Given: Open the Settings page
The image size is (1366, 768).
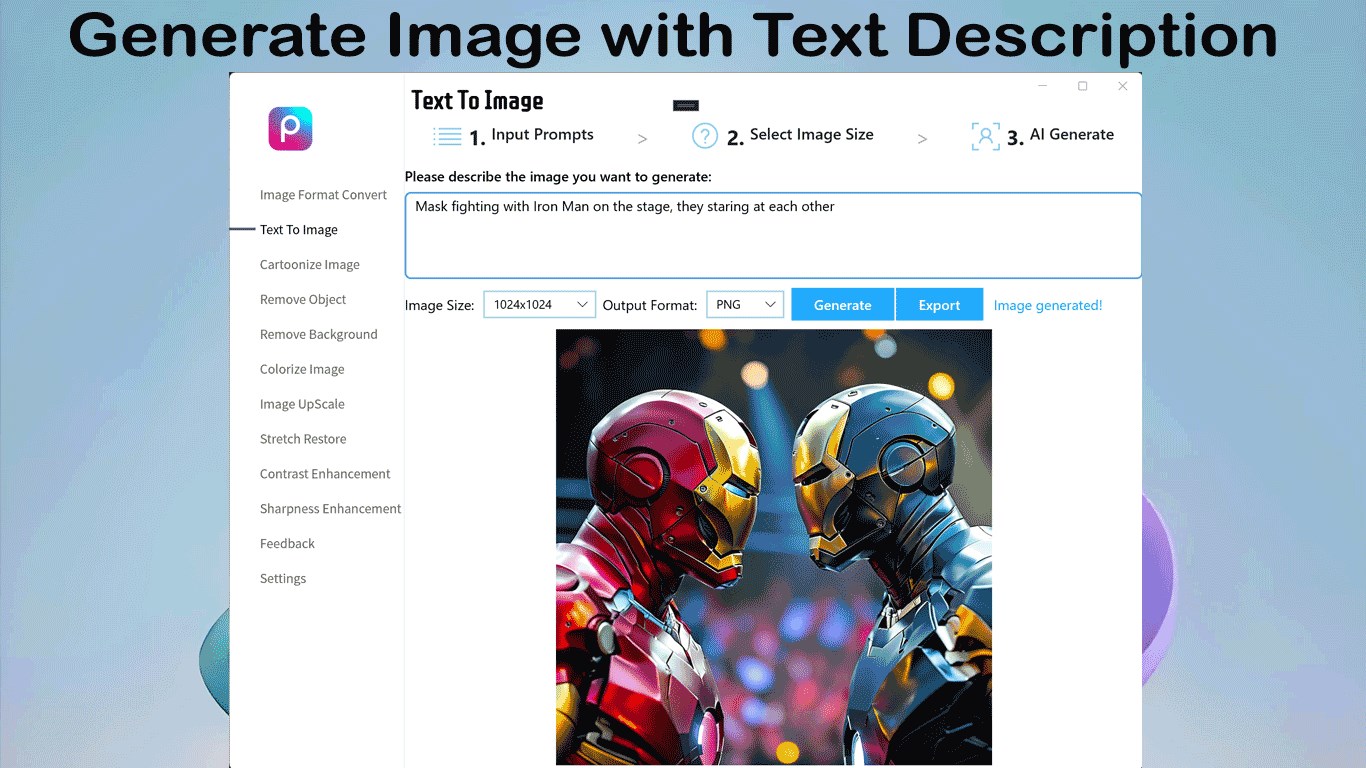Looking at the screenshot, I should point(282,578).
